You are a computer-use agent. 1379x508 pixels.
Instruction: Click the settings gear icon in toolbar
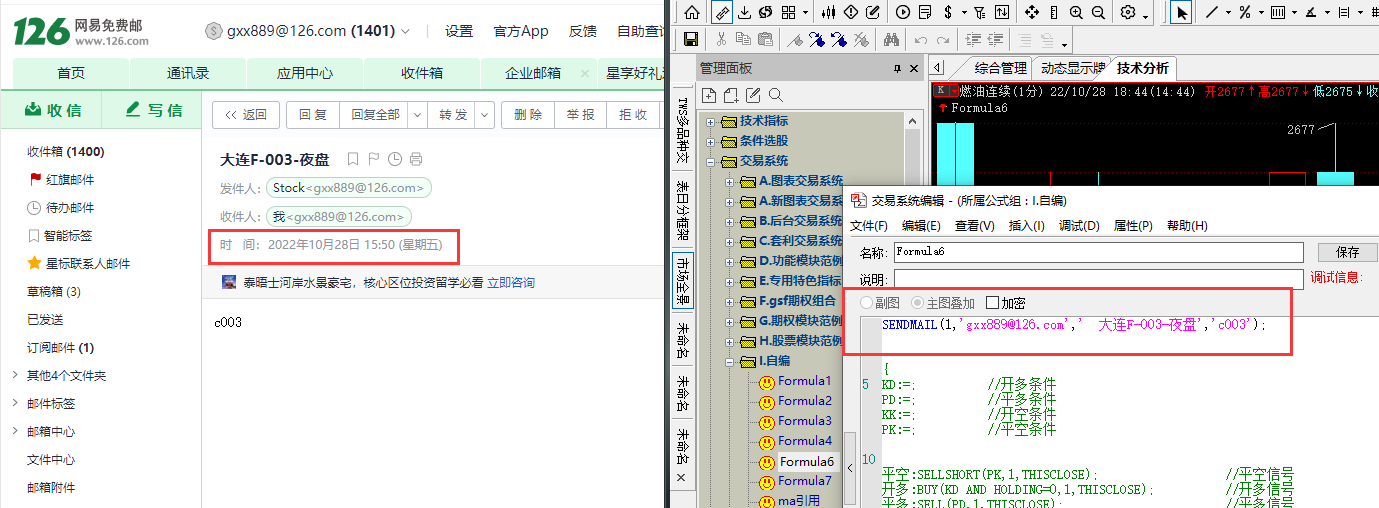coord(1128,12)
